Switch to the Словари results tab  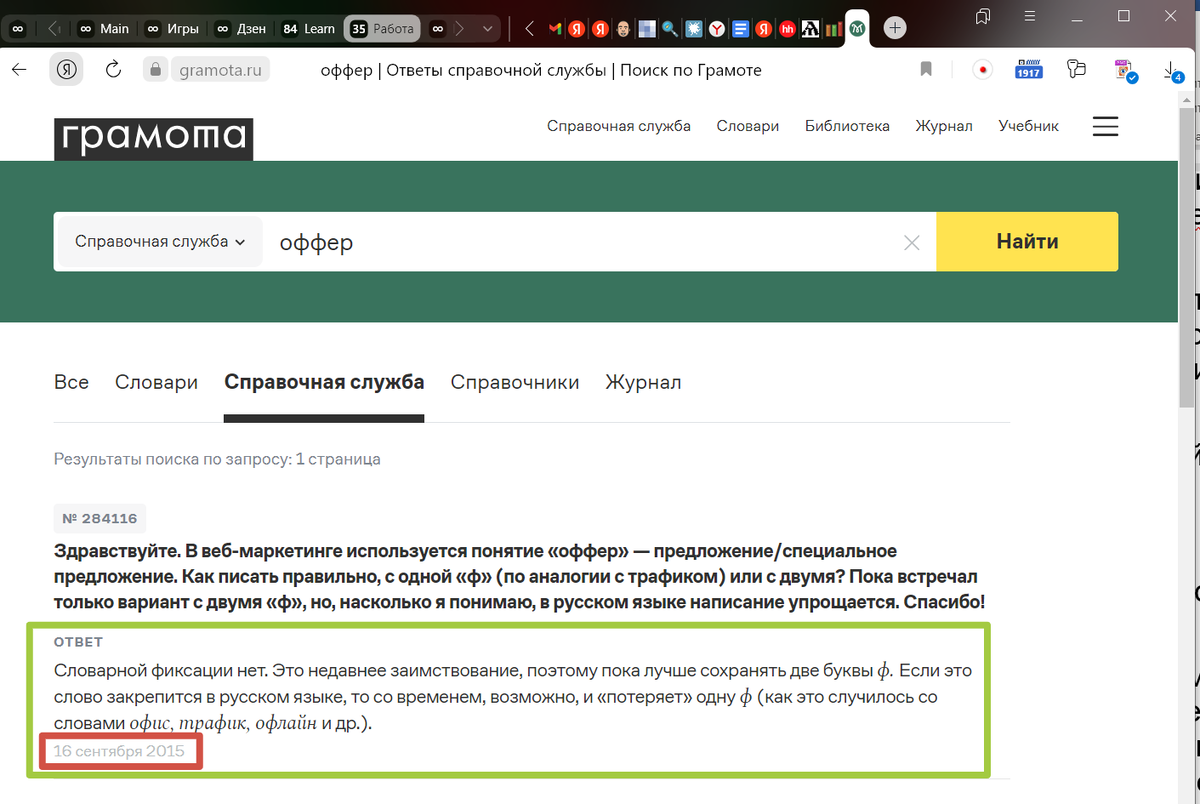[x=156, y=382]
